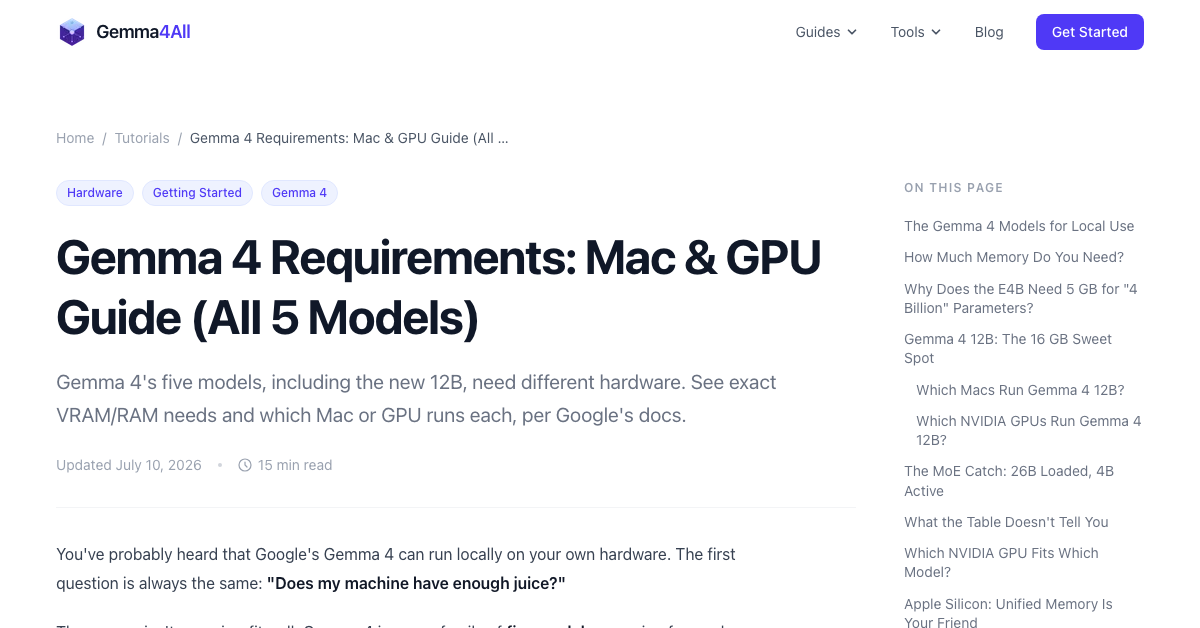Jump to Which NVIDIA GPUs Run Gemma 4 12B?
Screen dimensions: 1200x628
[1029, 430]
